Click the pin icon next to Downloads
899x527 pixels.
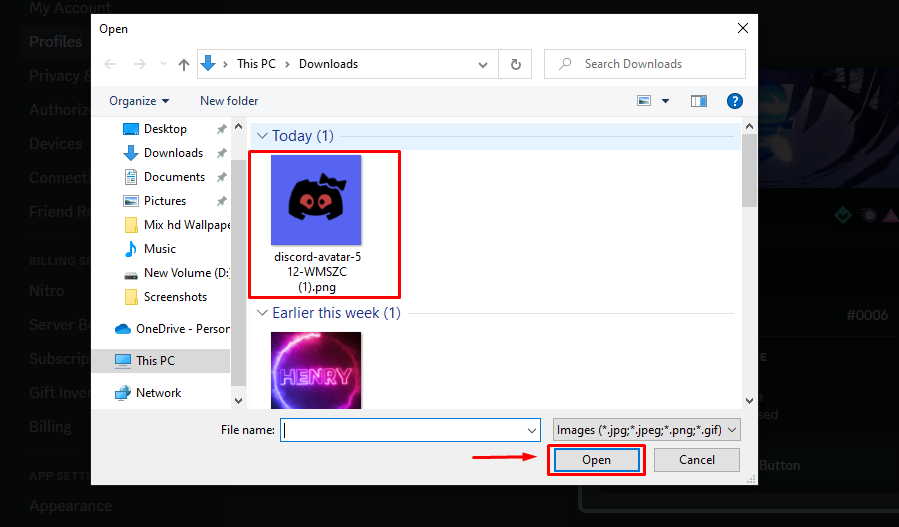(221, 153)
